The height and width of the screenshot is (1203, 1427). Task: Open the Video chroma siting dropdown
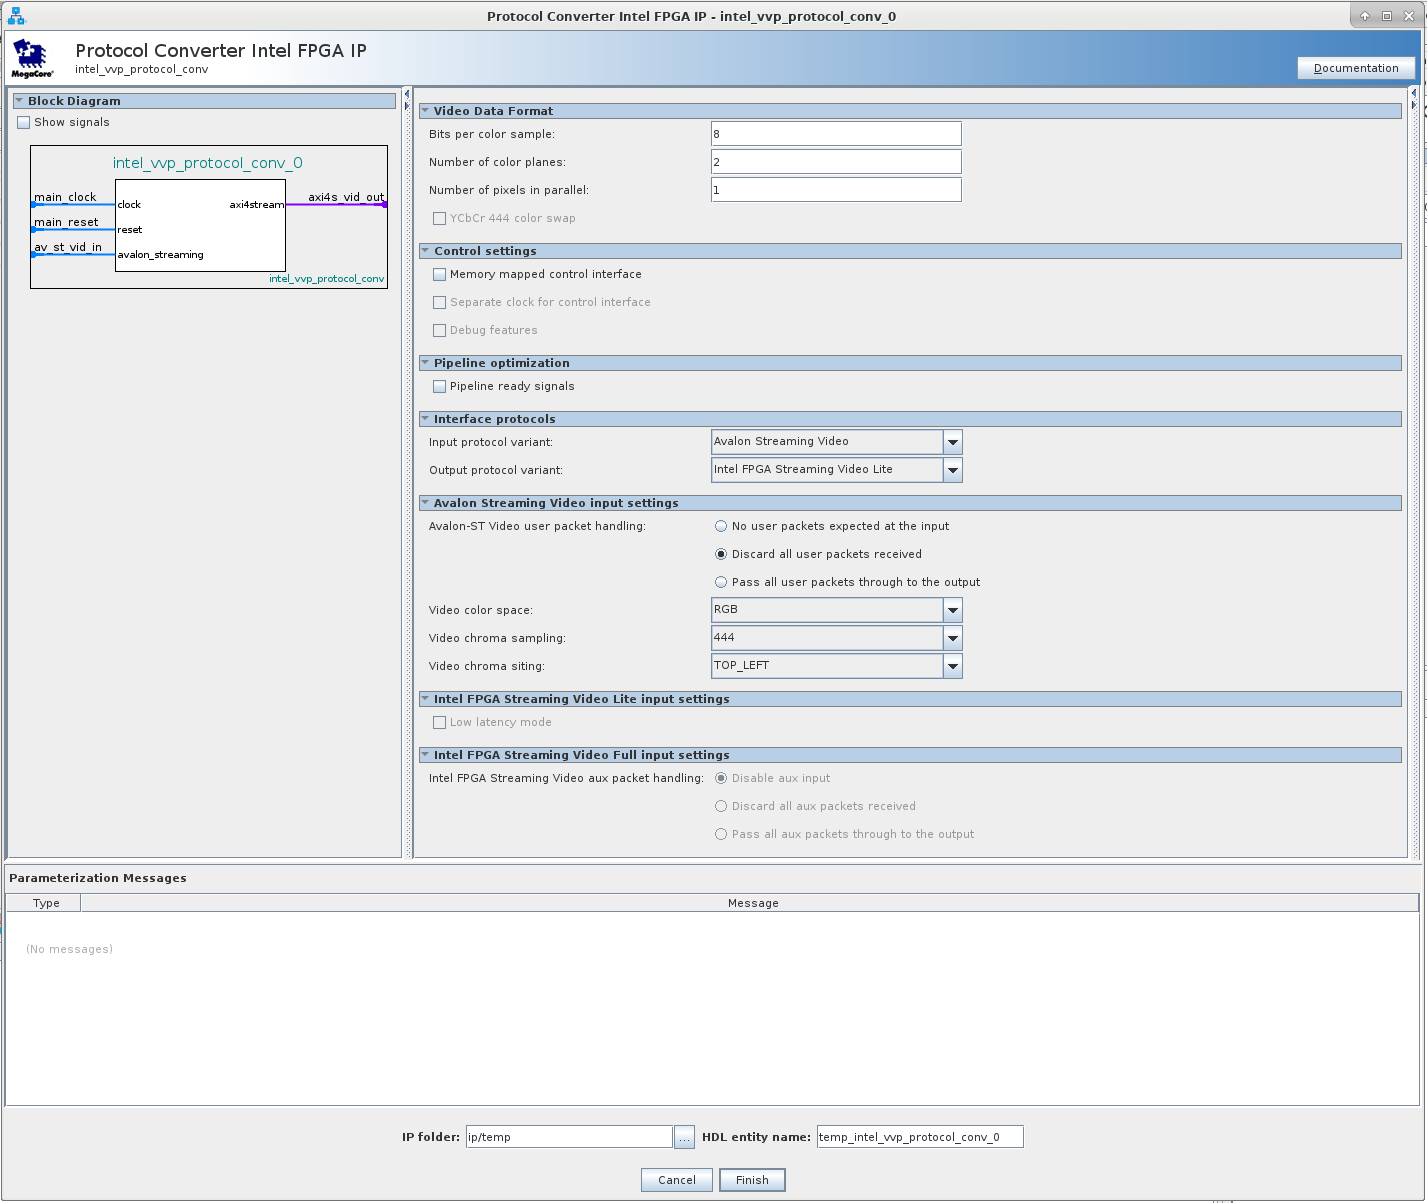pos(952,666)
